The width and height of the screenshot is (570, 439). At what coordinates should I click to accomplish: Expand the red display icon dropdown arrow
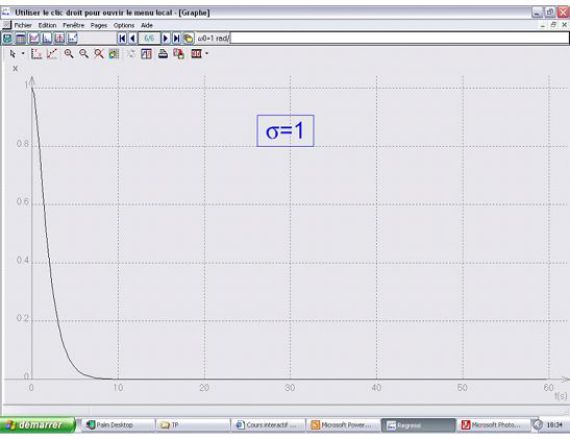click(x=207, y=53)
